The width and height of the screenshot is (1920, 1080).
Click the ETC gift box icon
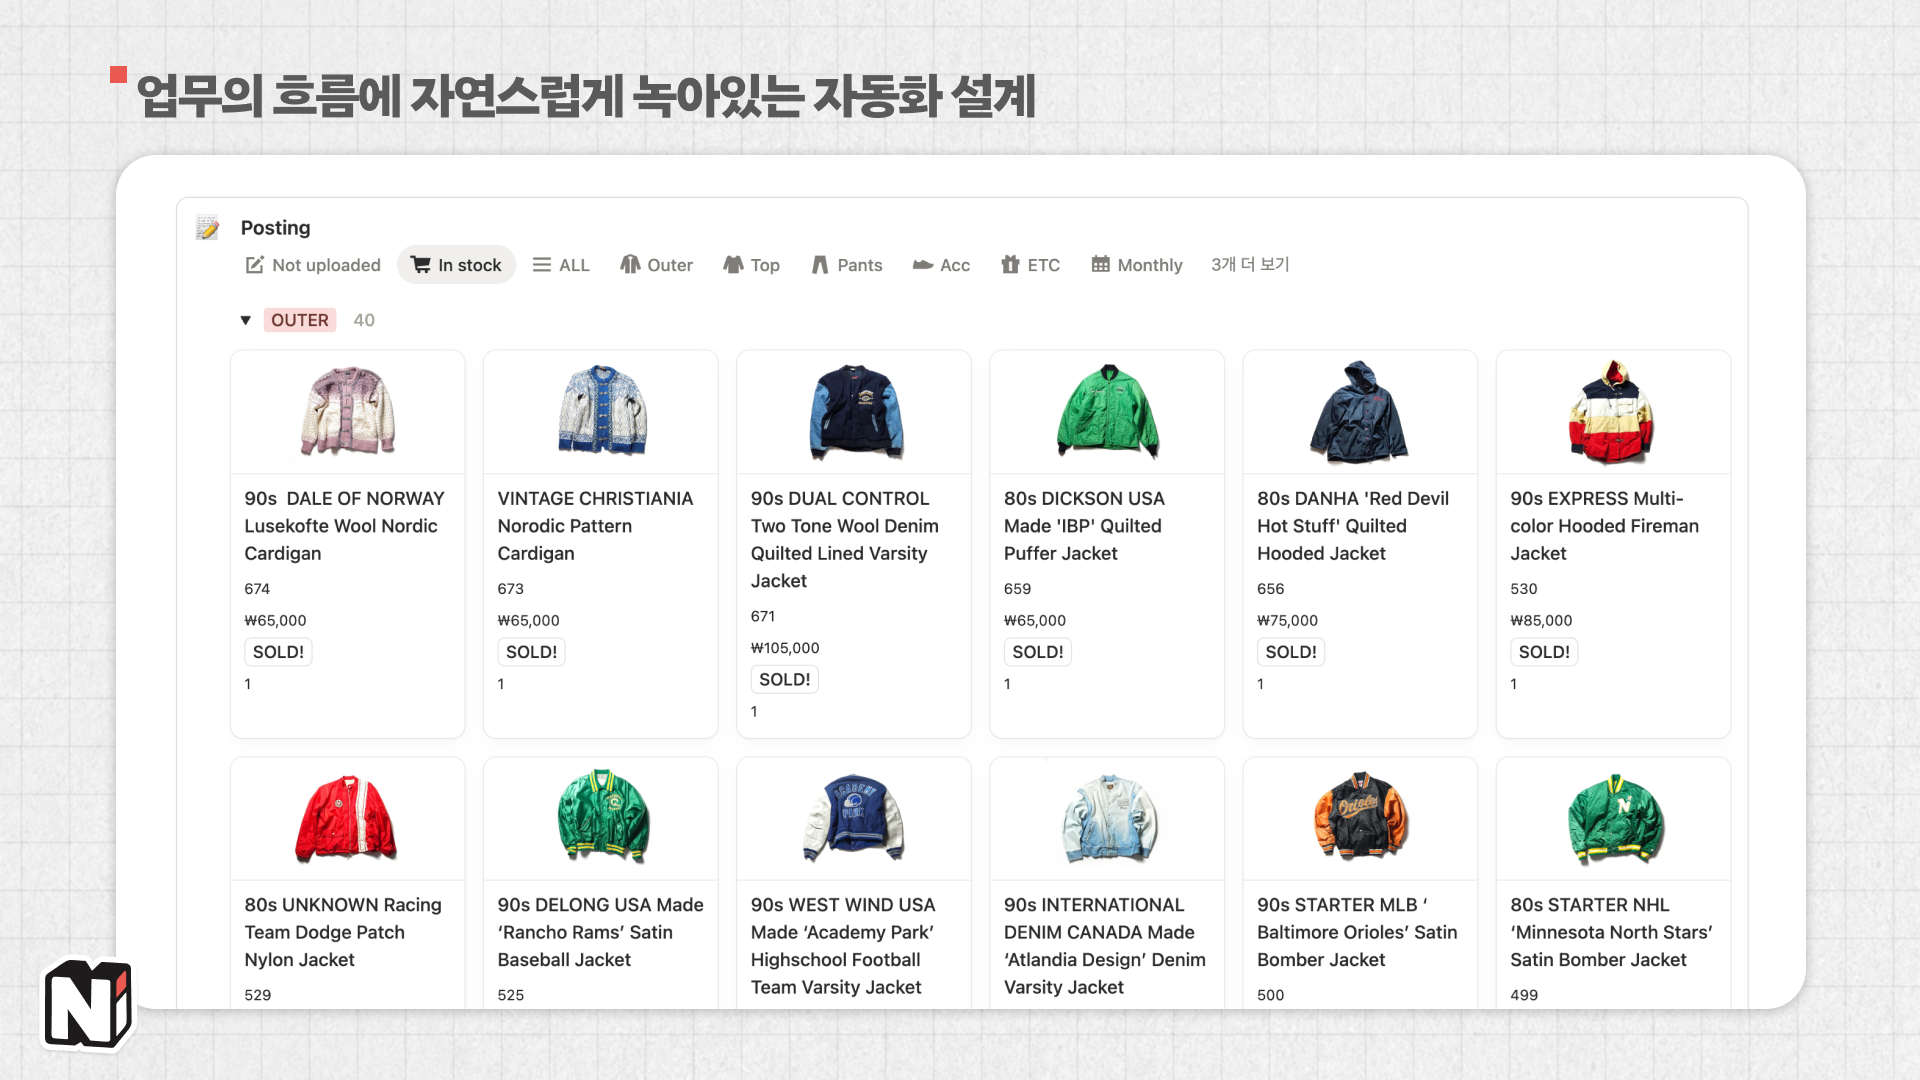coord(1010,265)
